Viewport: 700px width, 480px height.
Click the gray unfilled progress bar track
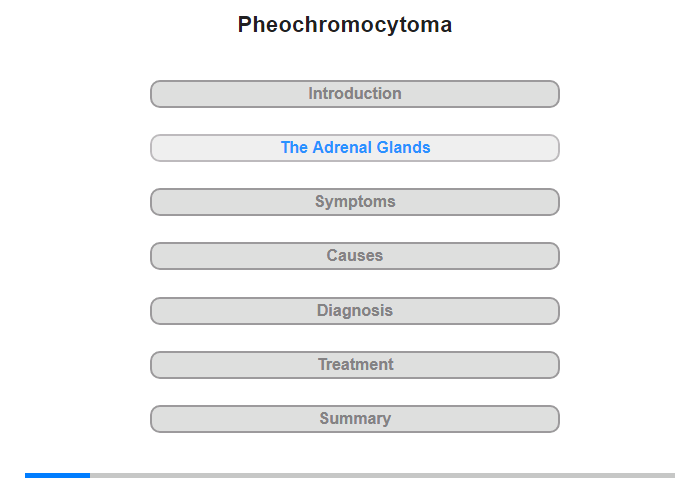(x=383, y=476)
